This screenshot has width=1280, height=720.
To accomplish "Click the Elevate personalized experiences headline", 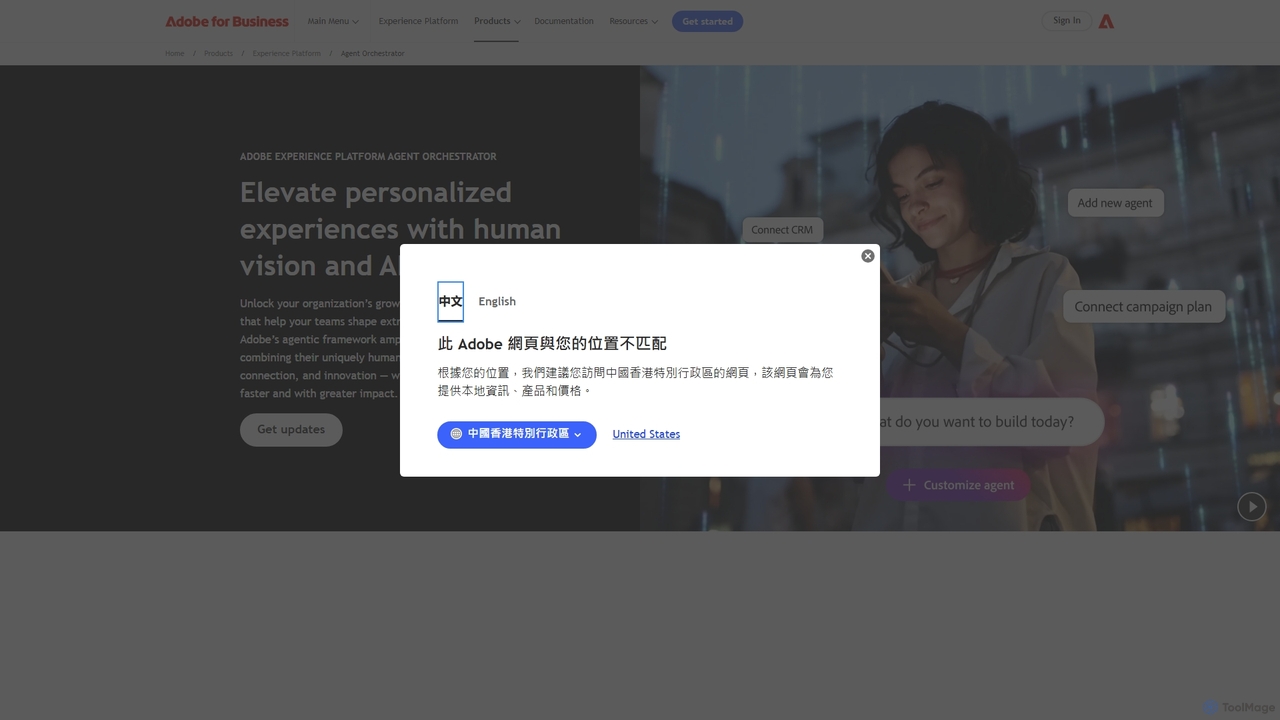I will [x=400, y=229].
